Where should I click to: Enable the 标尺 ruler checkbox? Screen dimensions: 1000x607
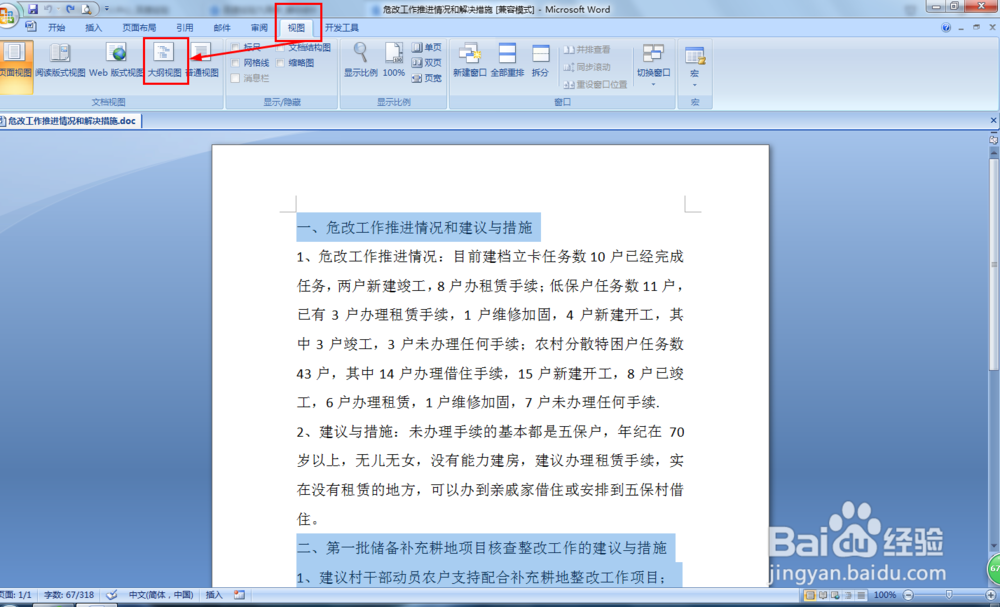[x=237, y=46]
